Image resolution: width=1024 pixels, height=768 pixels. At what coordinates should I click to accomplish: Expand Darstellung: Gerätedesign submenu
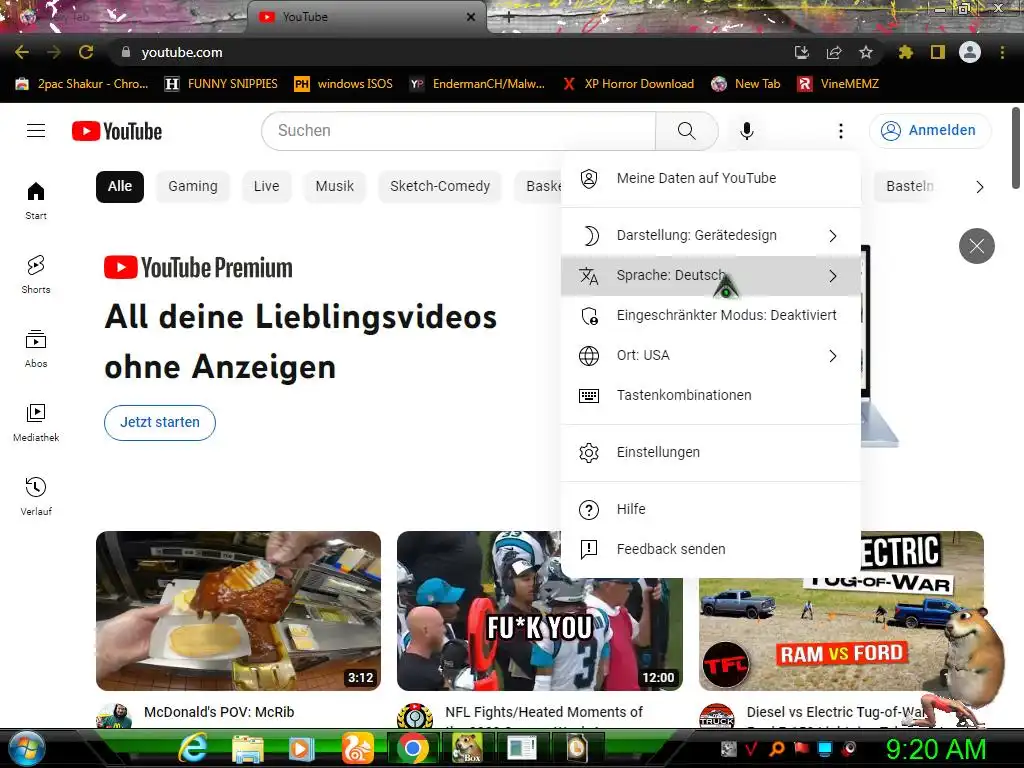click(x=711, y=235)
